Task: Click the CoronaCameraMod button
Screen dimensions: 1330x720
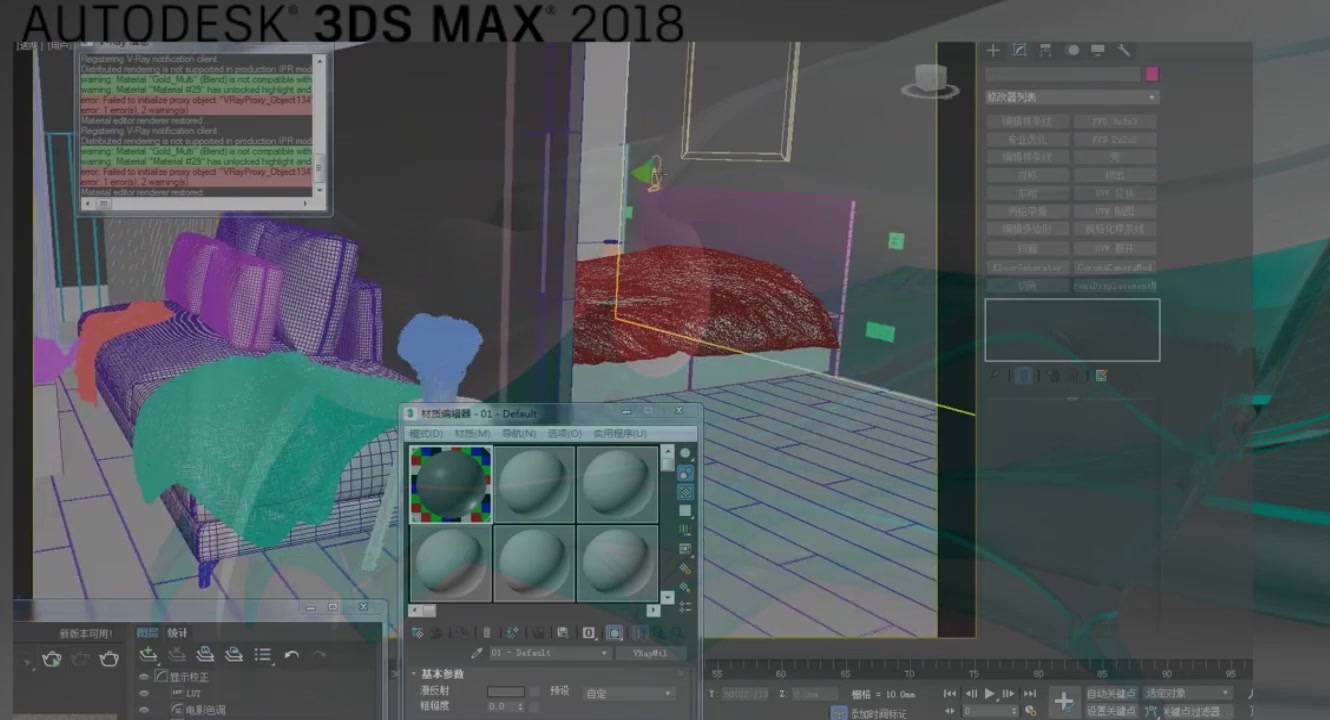Action: tap(1115, 267)
